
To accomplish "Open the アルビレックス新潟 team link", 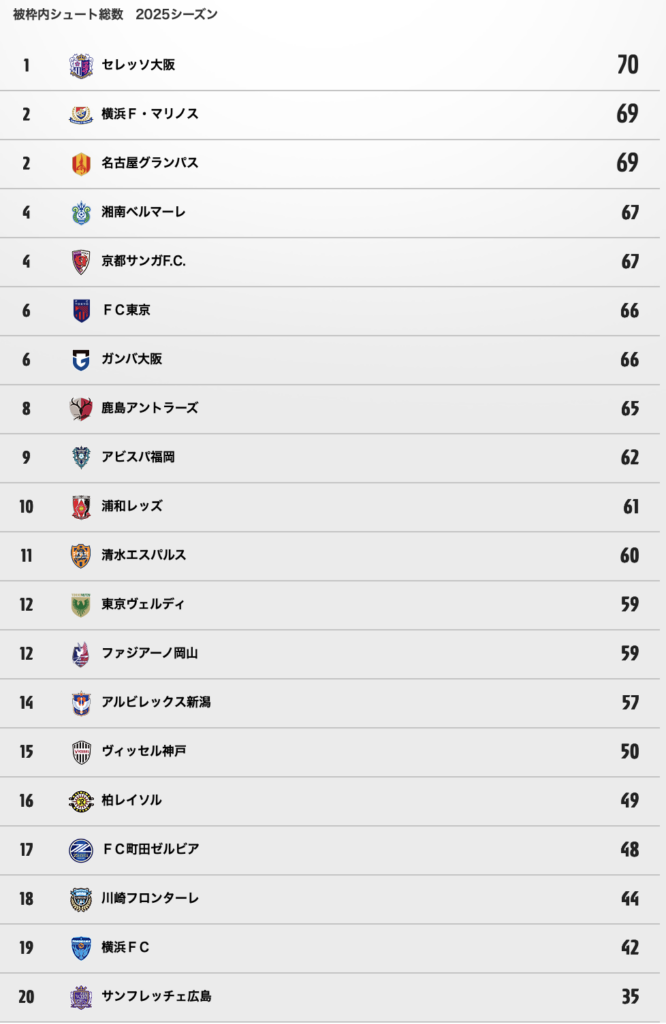I will click(156, 702).
